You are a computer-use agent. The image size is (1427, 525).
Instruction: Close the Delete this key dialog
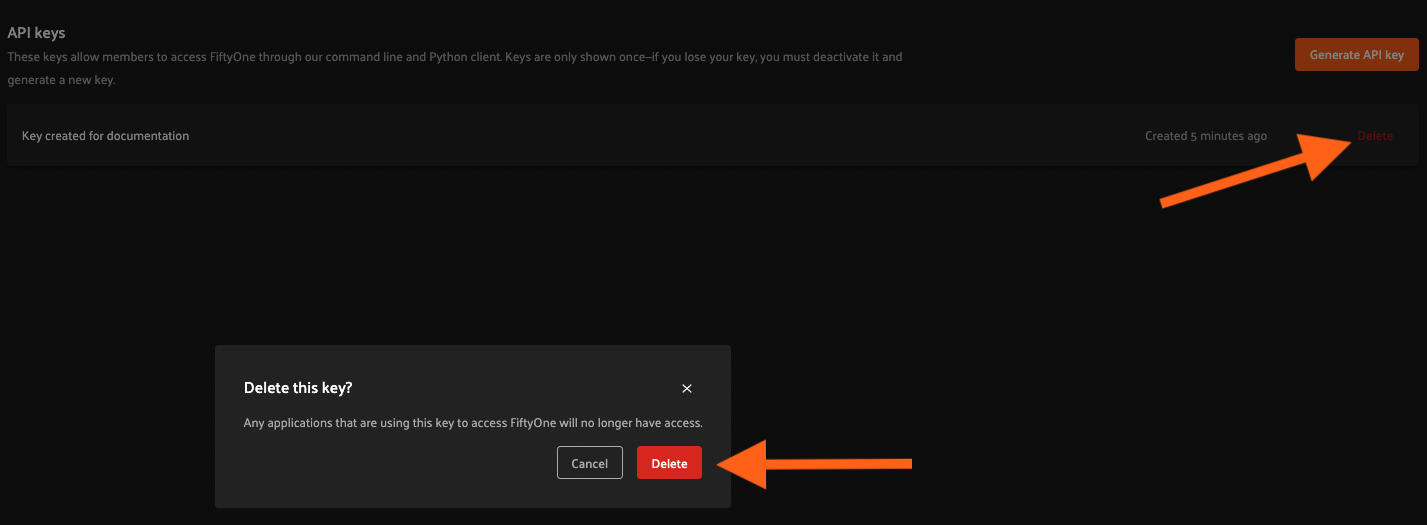(x=686, y=388)
